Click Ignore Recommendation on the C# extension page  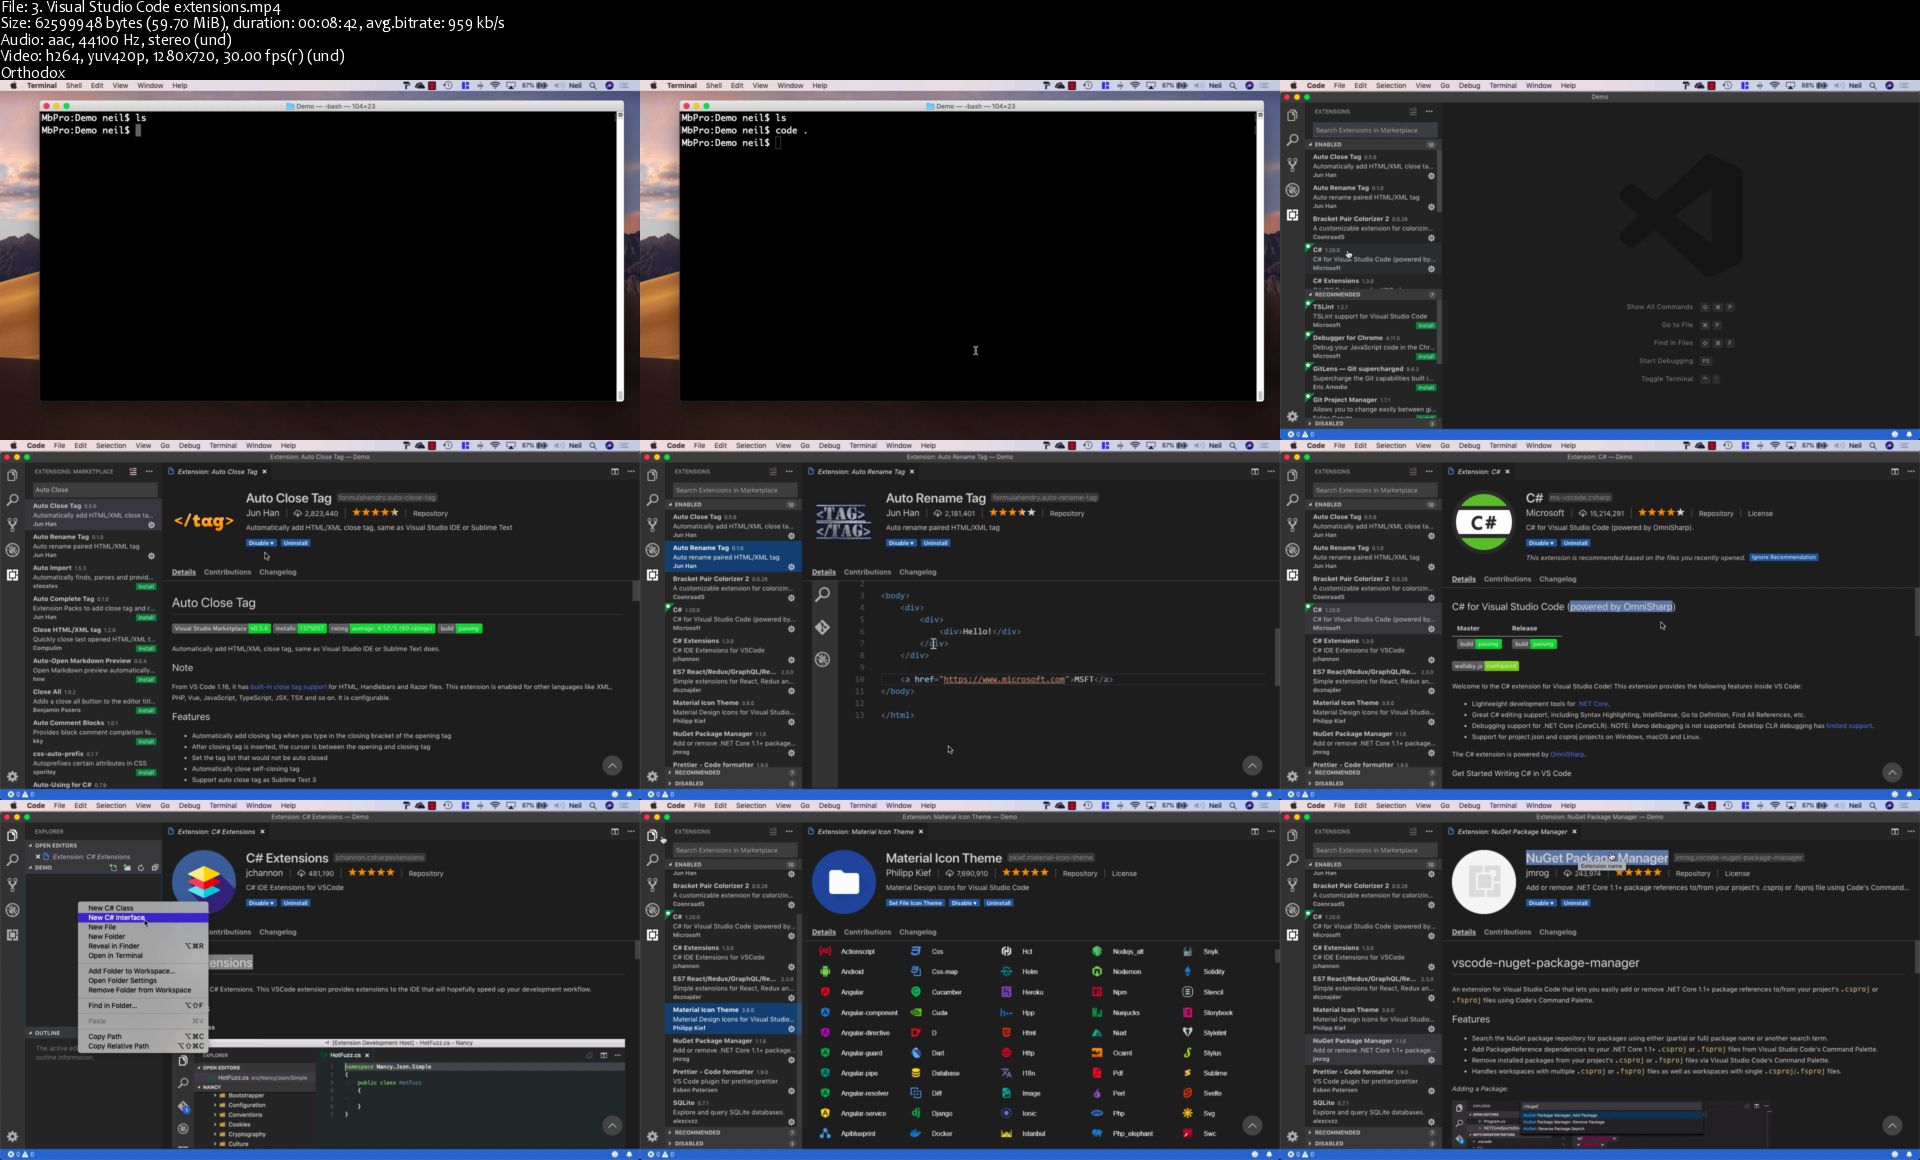click(1784, 557)
